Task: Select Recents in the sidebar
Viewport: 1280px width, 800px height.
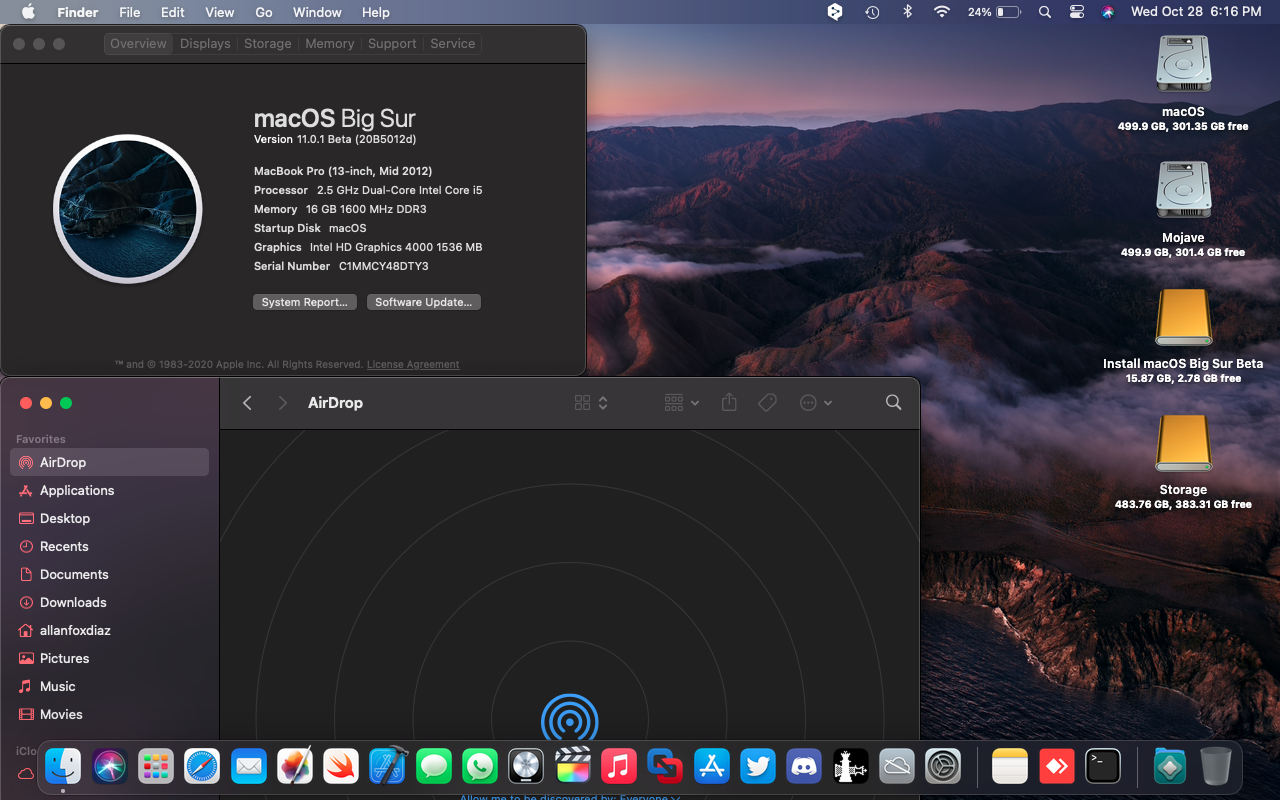Action: [109, 546]
